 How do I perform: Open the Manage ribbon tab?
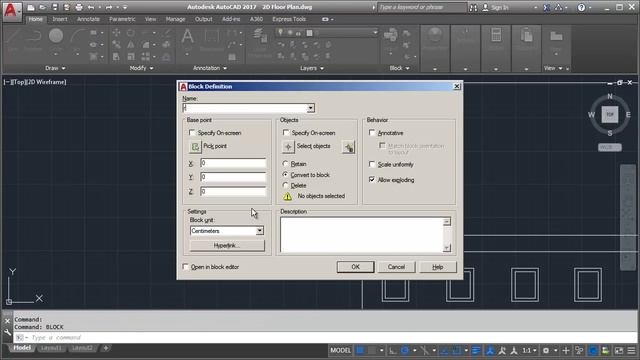pyautogui.click(x=175, y=19)
